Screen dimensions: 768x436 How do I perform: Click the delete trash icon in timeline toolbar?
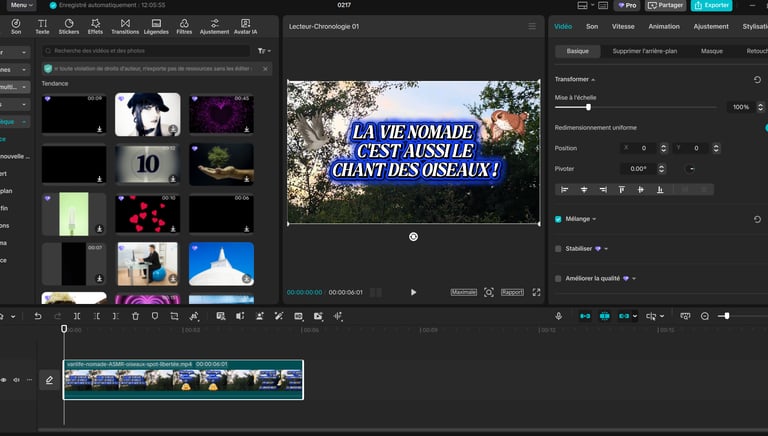[136, 316]
